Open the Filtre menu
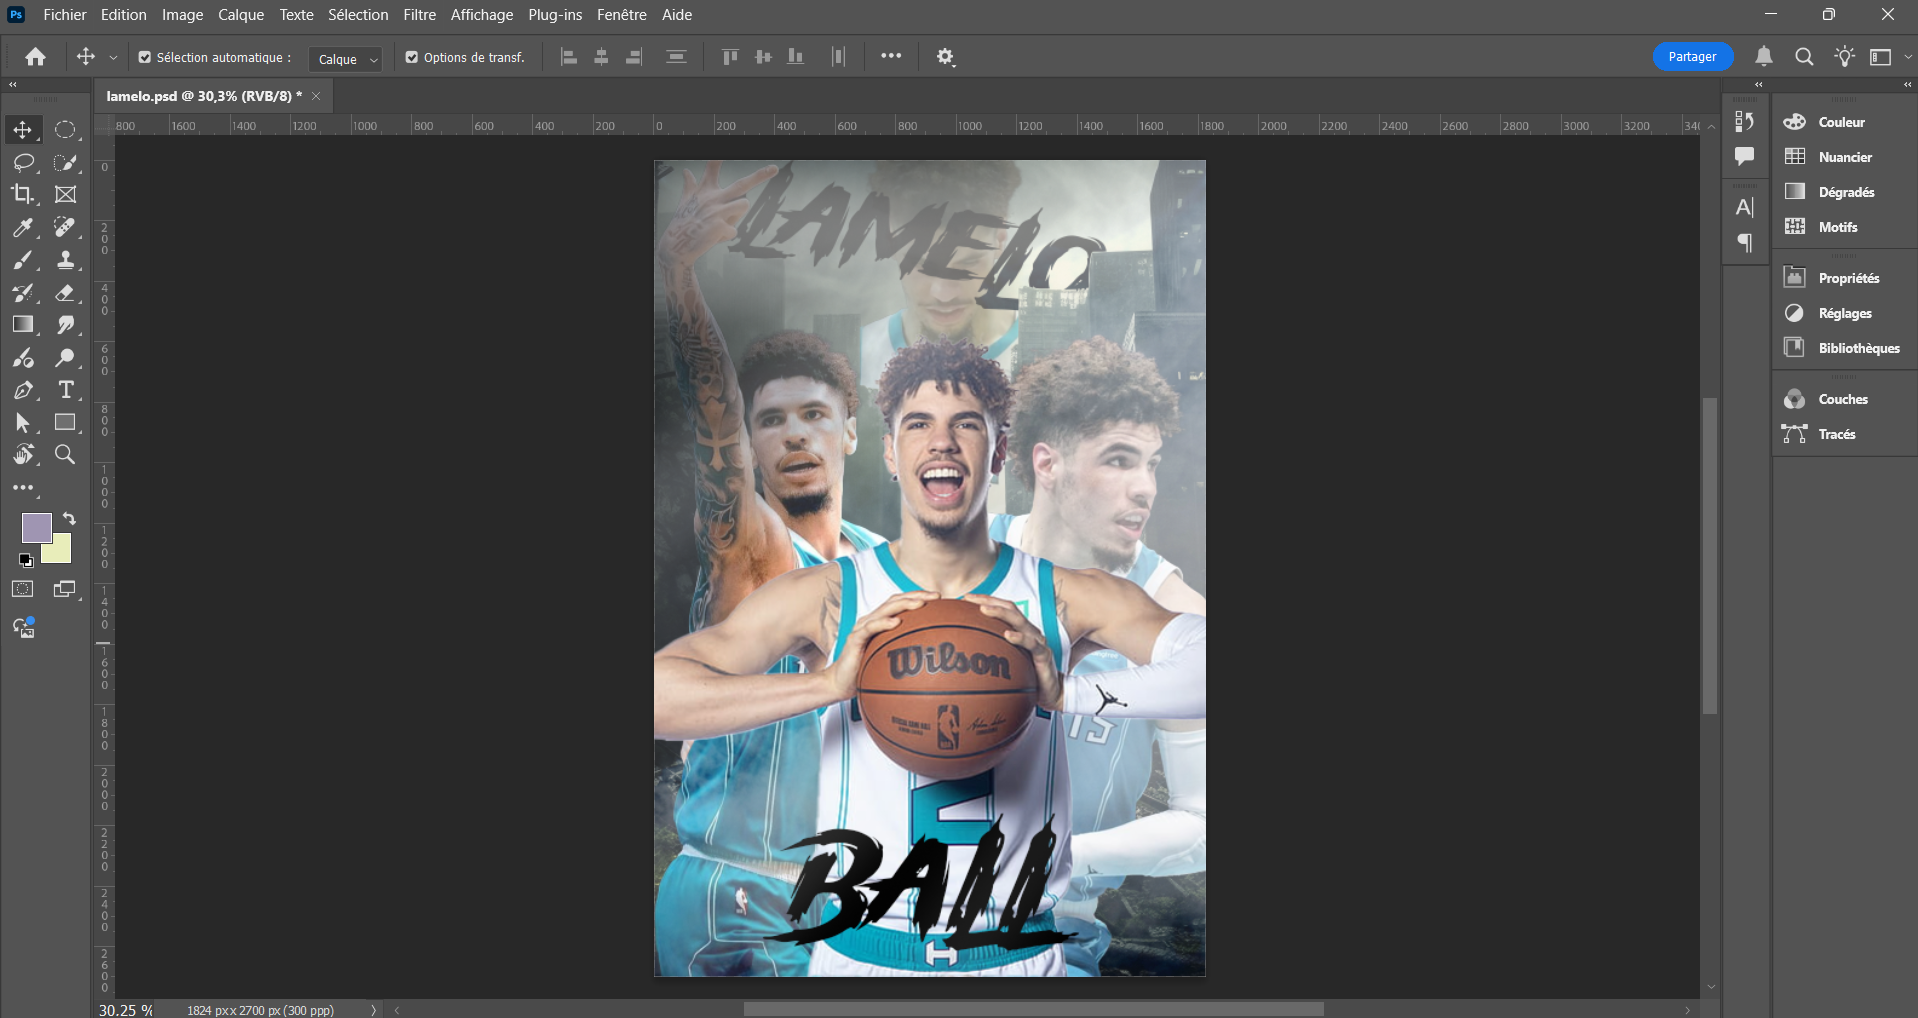Screen dimensions: 1918x1018 pos(419,15)
